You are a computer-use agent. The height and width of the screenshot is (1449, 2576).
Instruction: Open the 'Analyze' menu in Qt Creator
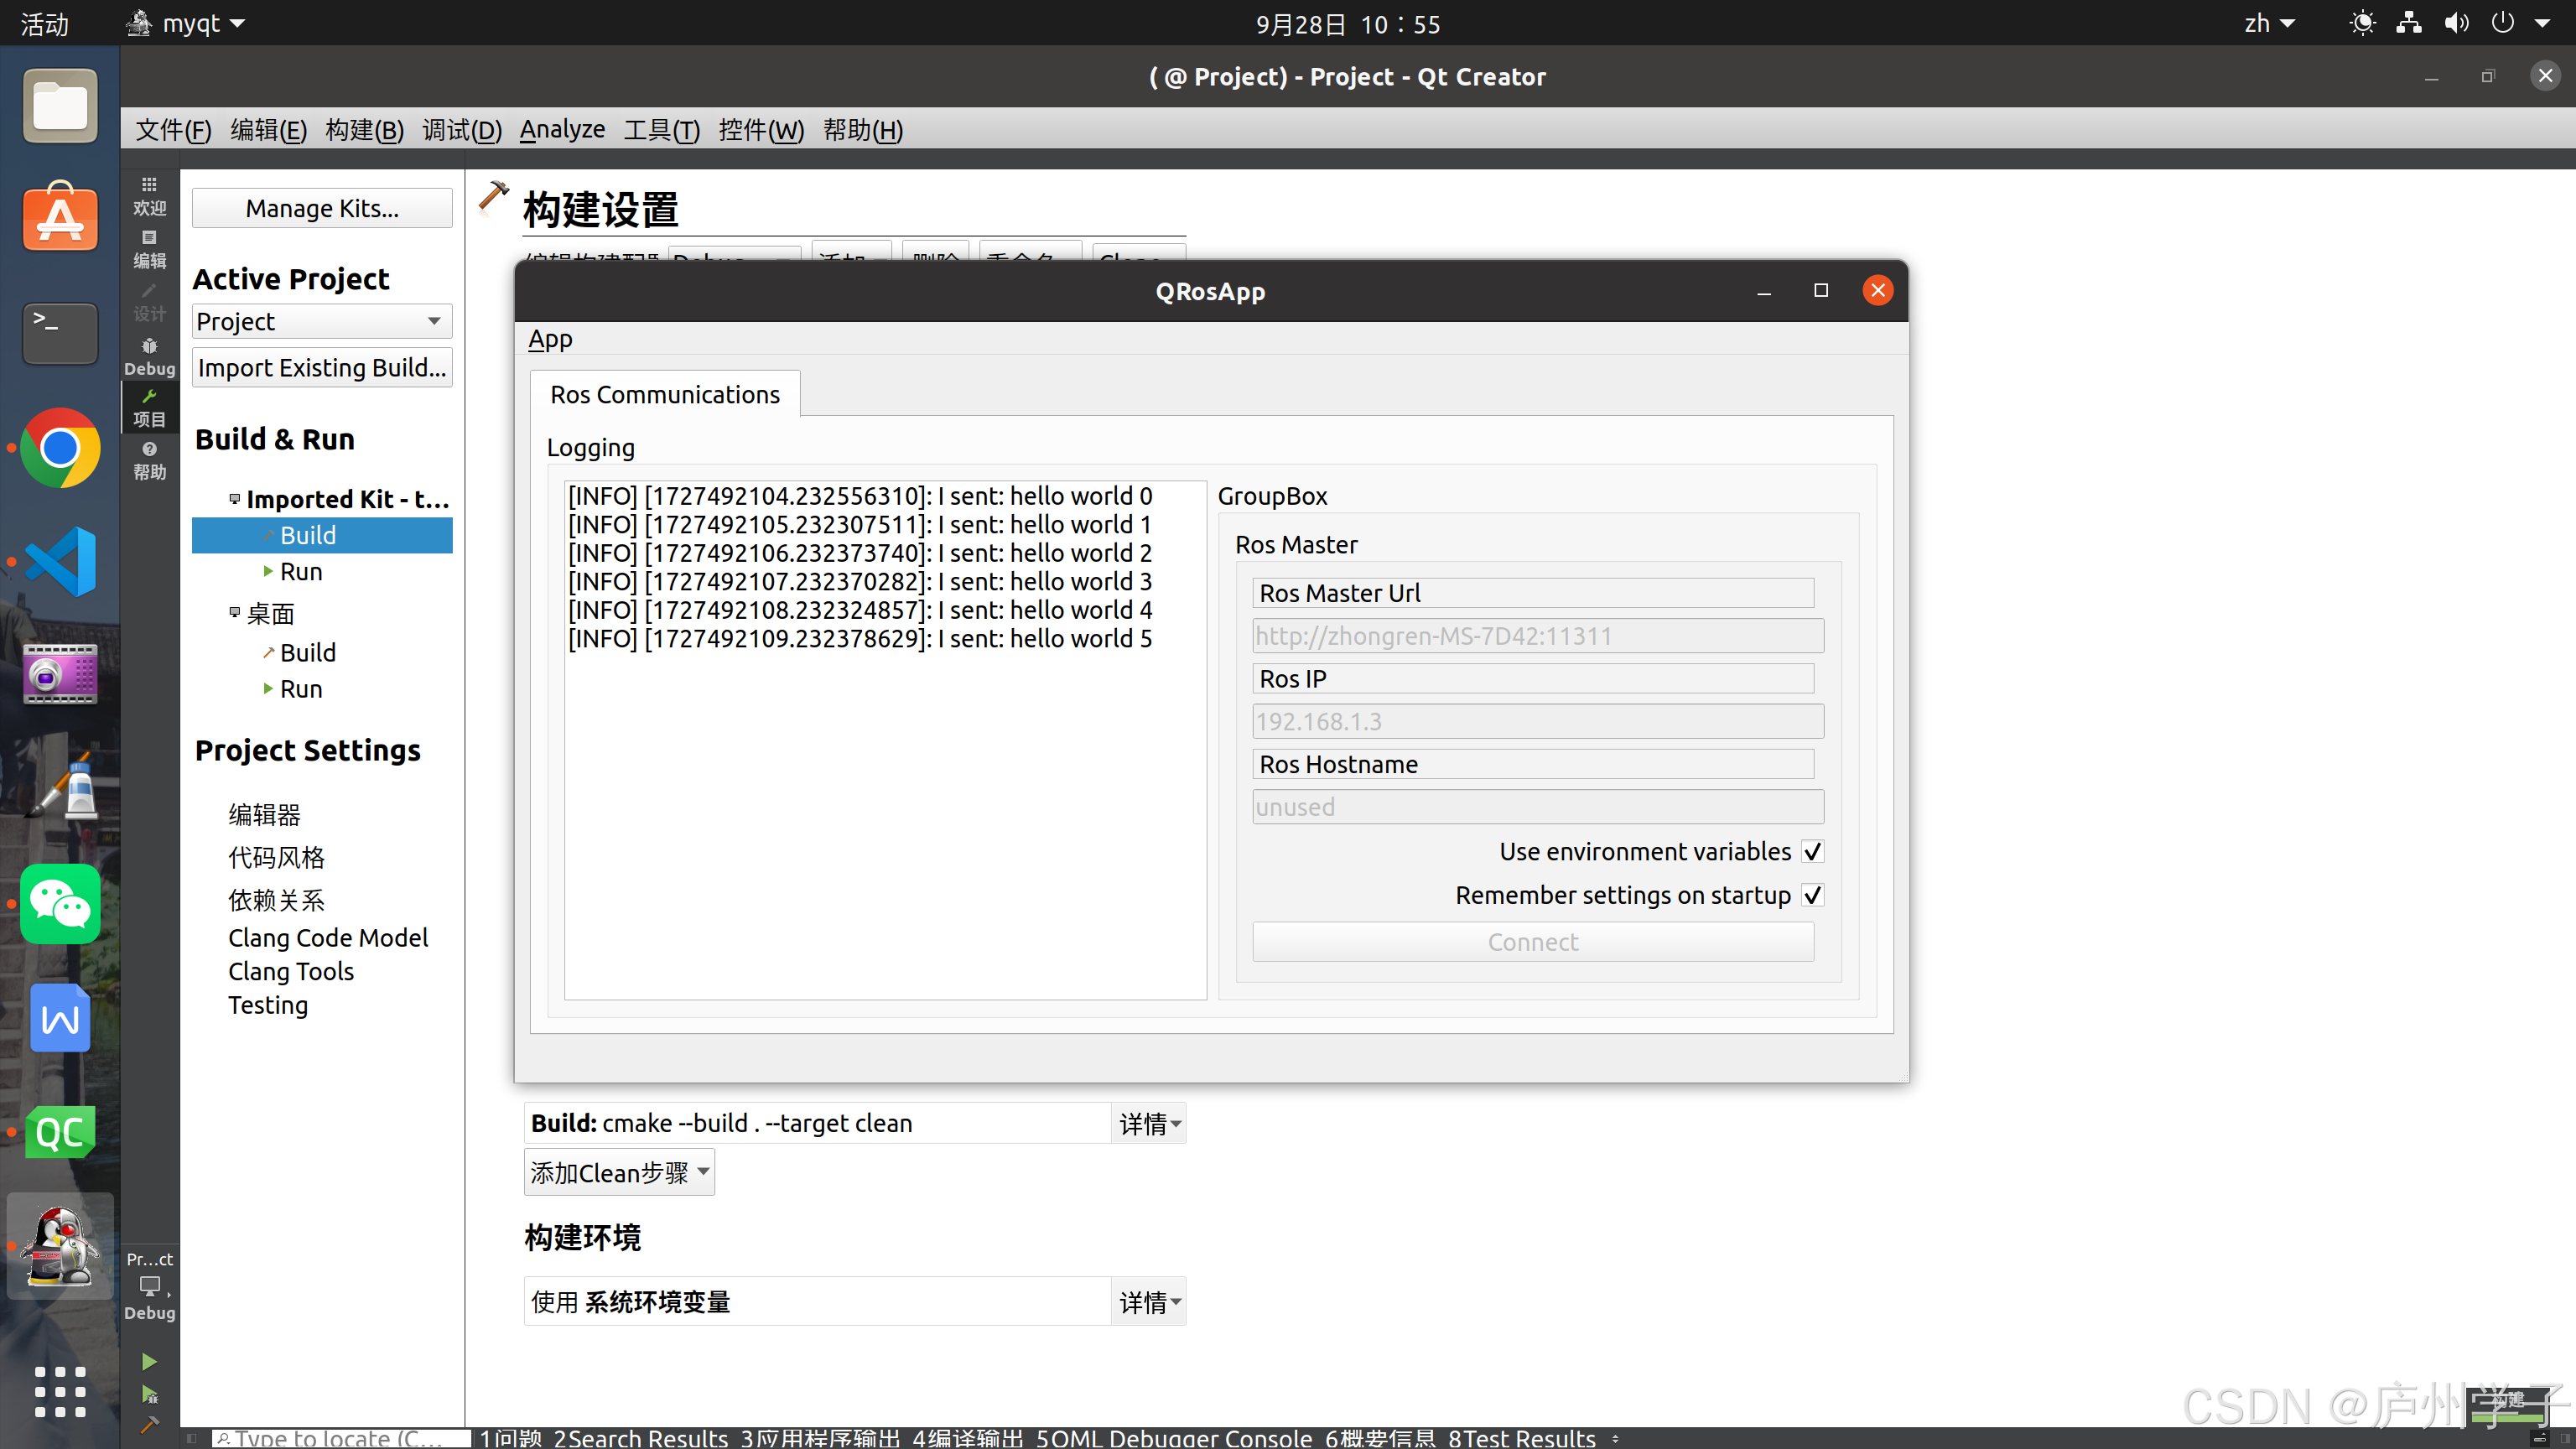(x=559, y=129)
